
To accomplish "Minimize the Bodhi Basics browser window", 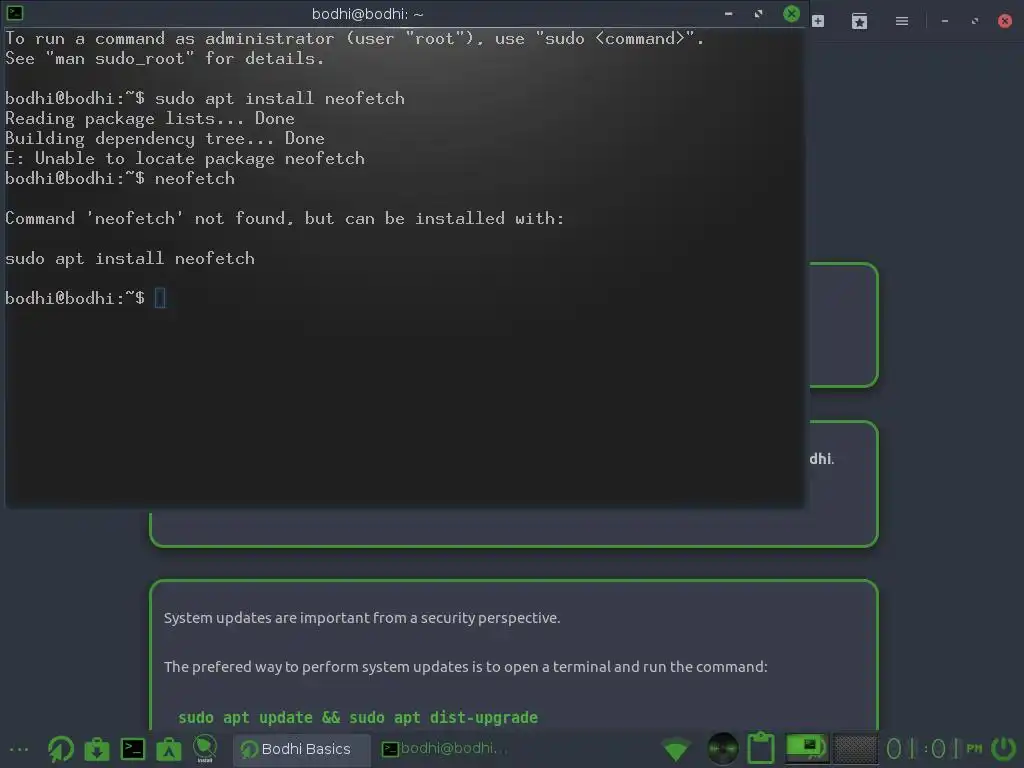I will tap(944, 22).
